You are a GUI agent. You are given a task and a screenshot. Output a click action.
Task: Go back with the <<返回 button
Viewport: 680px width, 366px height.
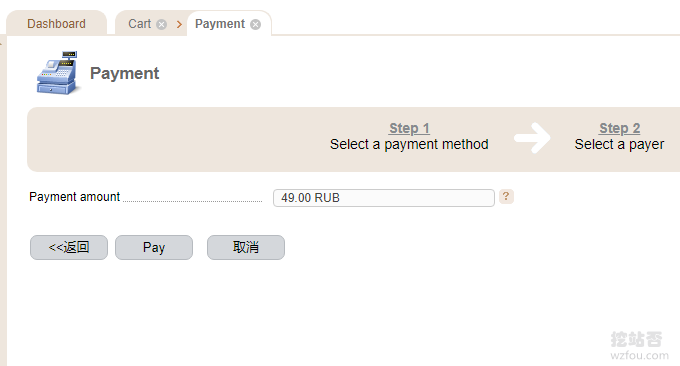pos(69,248)
